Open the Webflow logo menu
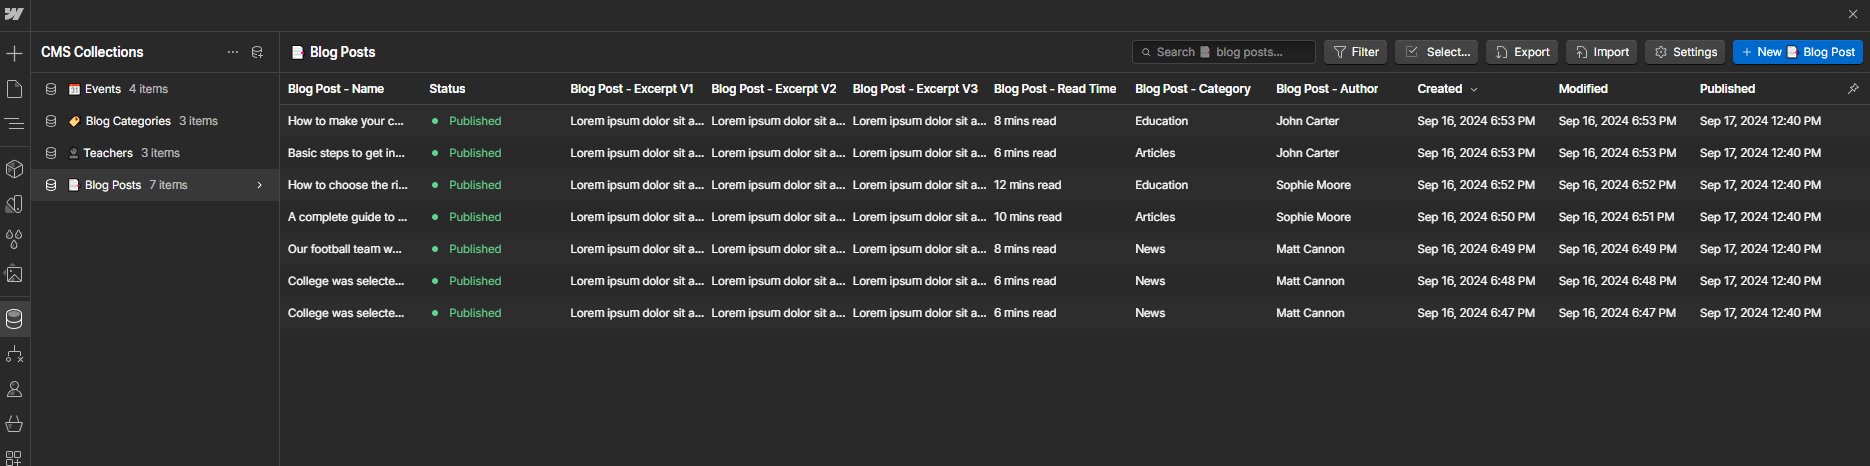Image resolution: width=1870 pixels, height=466 pixels. [x=14, y=14]
